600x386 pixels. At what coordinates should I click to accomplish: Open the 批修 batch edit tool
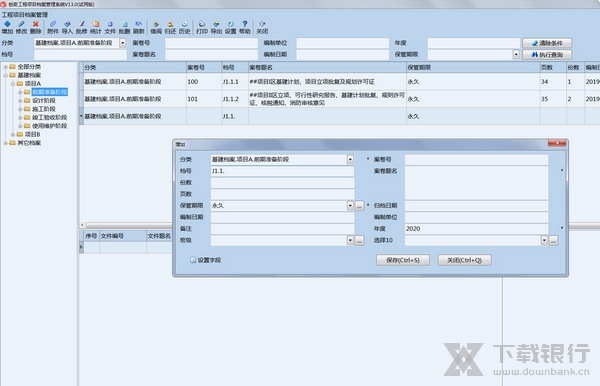tap(82, 28)
